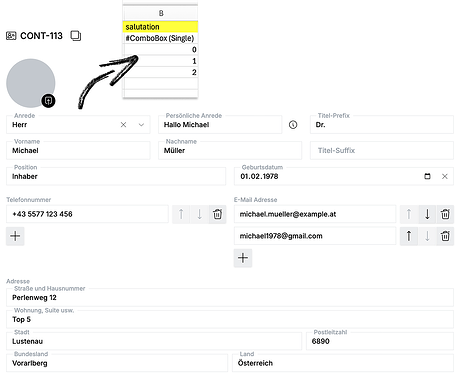Viewport: 460px width, 375px height.
Task: Click the Land field Österreich
Action: click(343, 363)
